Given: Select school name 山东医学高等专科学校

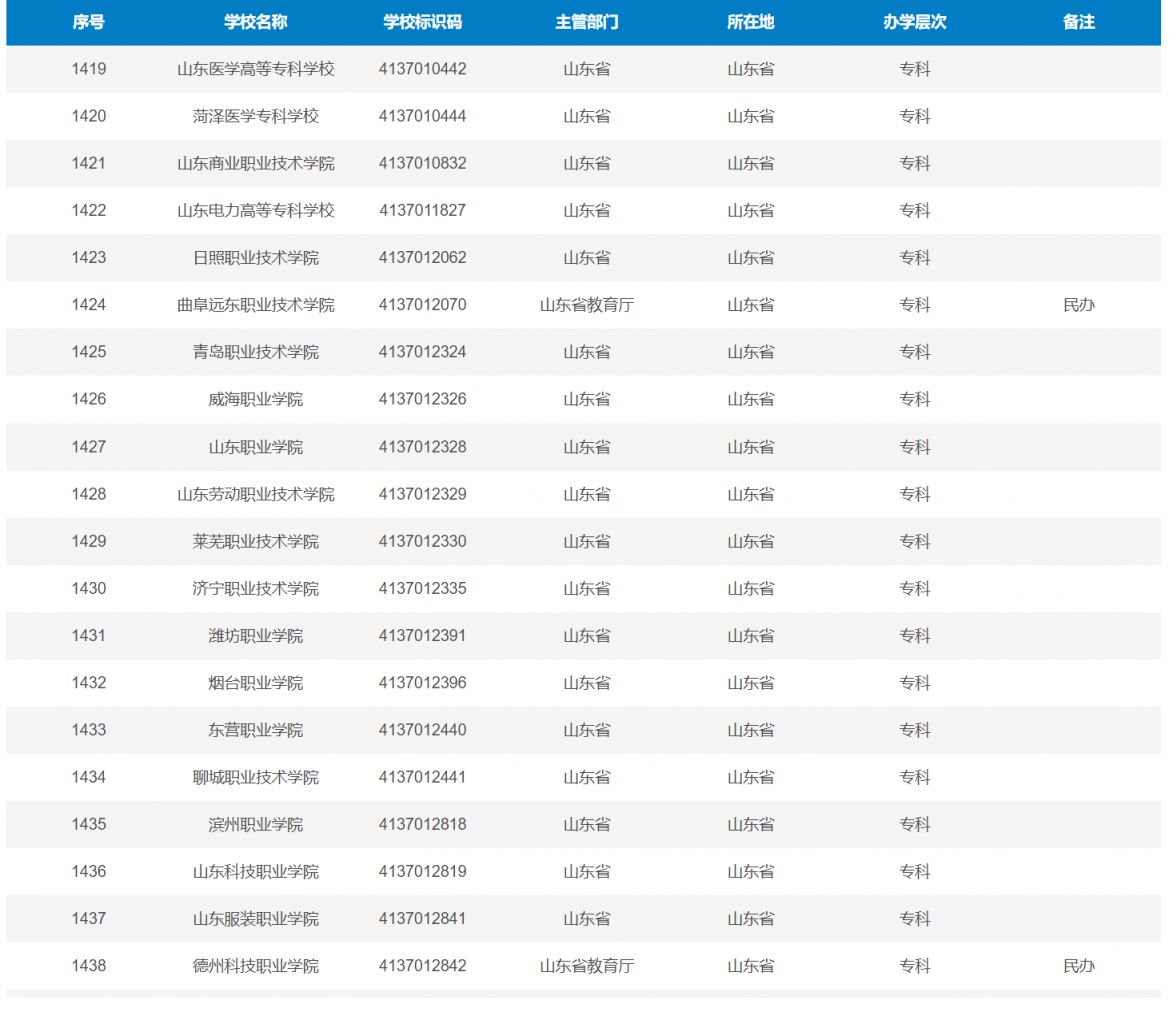Looking at the screenshot, I should click(256, 69).
